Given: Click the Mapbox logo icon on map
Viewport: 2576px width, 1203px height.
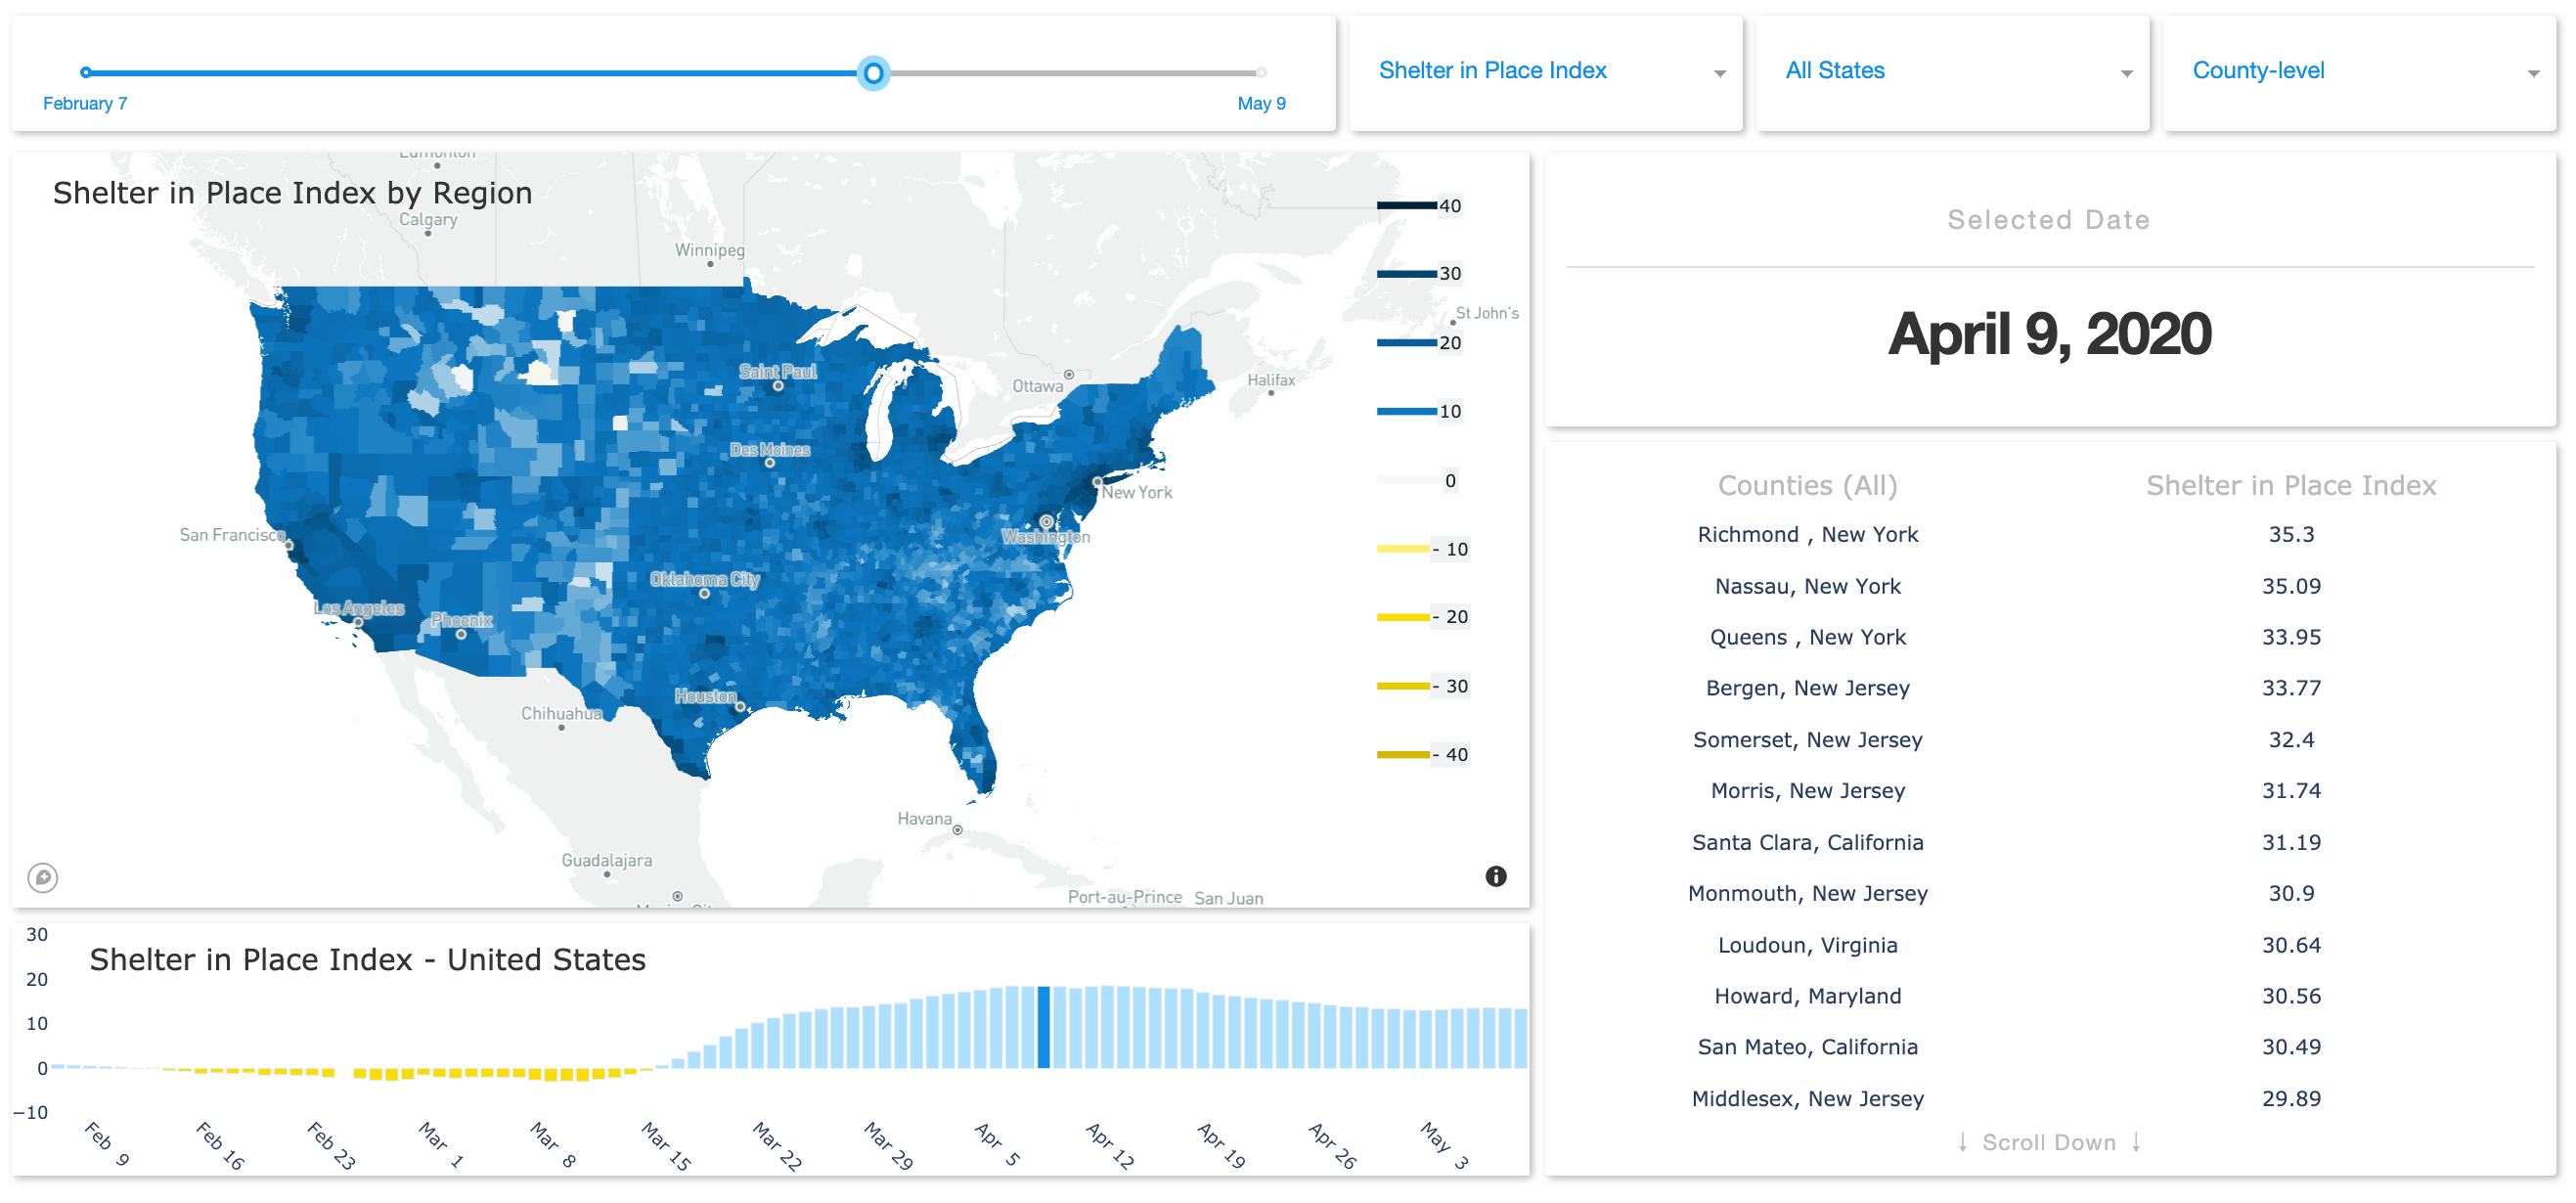Looking at the screenshot, I should (x=42, y=877).
